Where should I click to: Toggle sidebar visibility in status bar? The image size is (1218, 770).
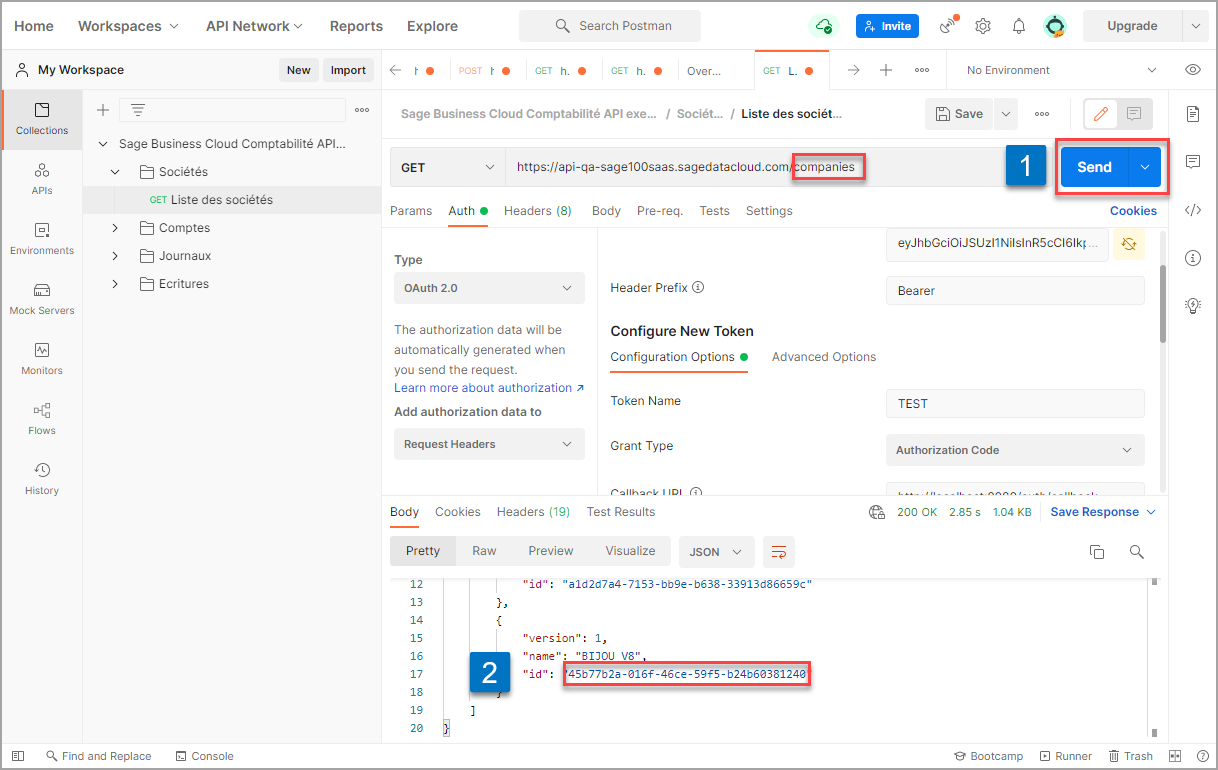point(18,756)
